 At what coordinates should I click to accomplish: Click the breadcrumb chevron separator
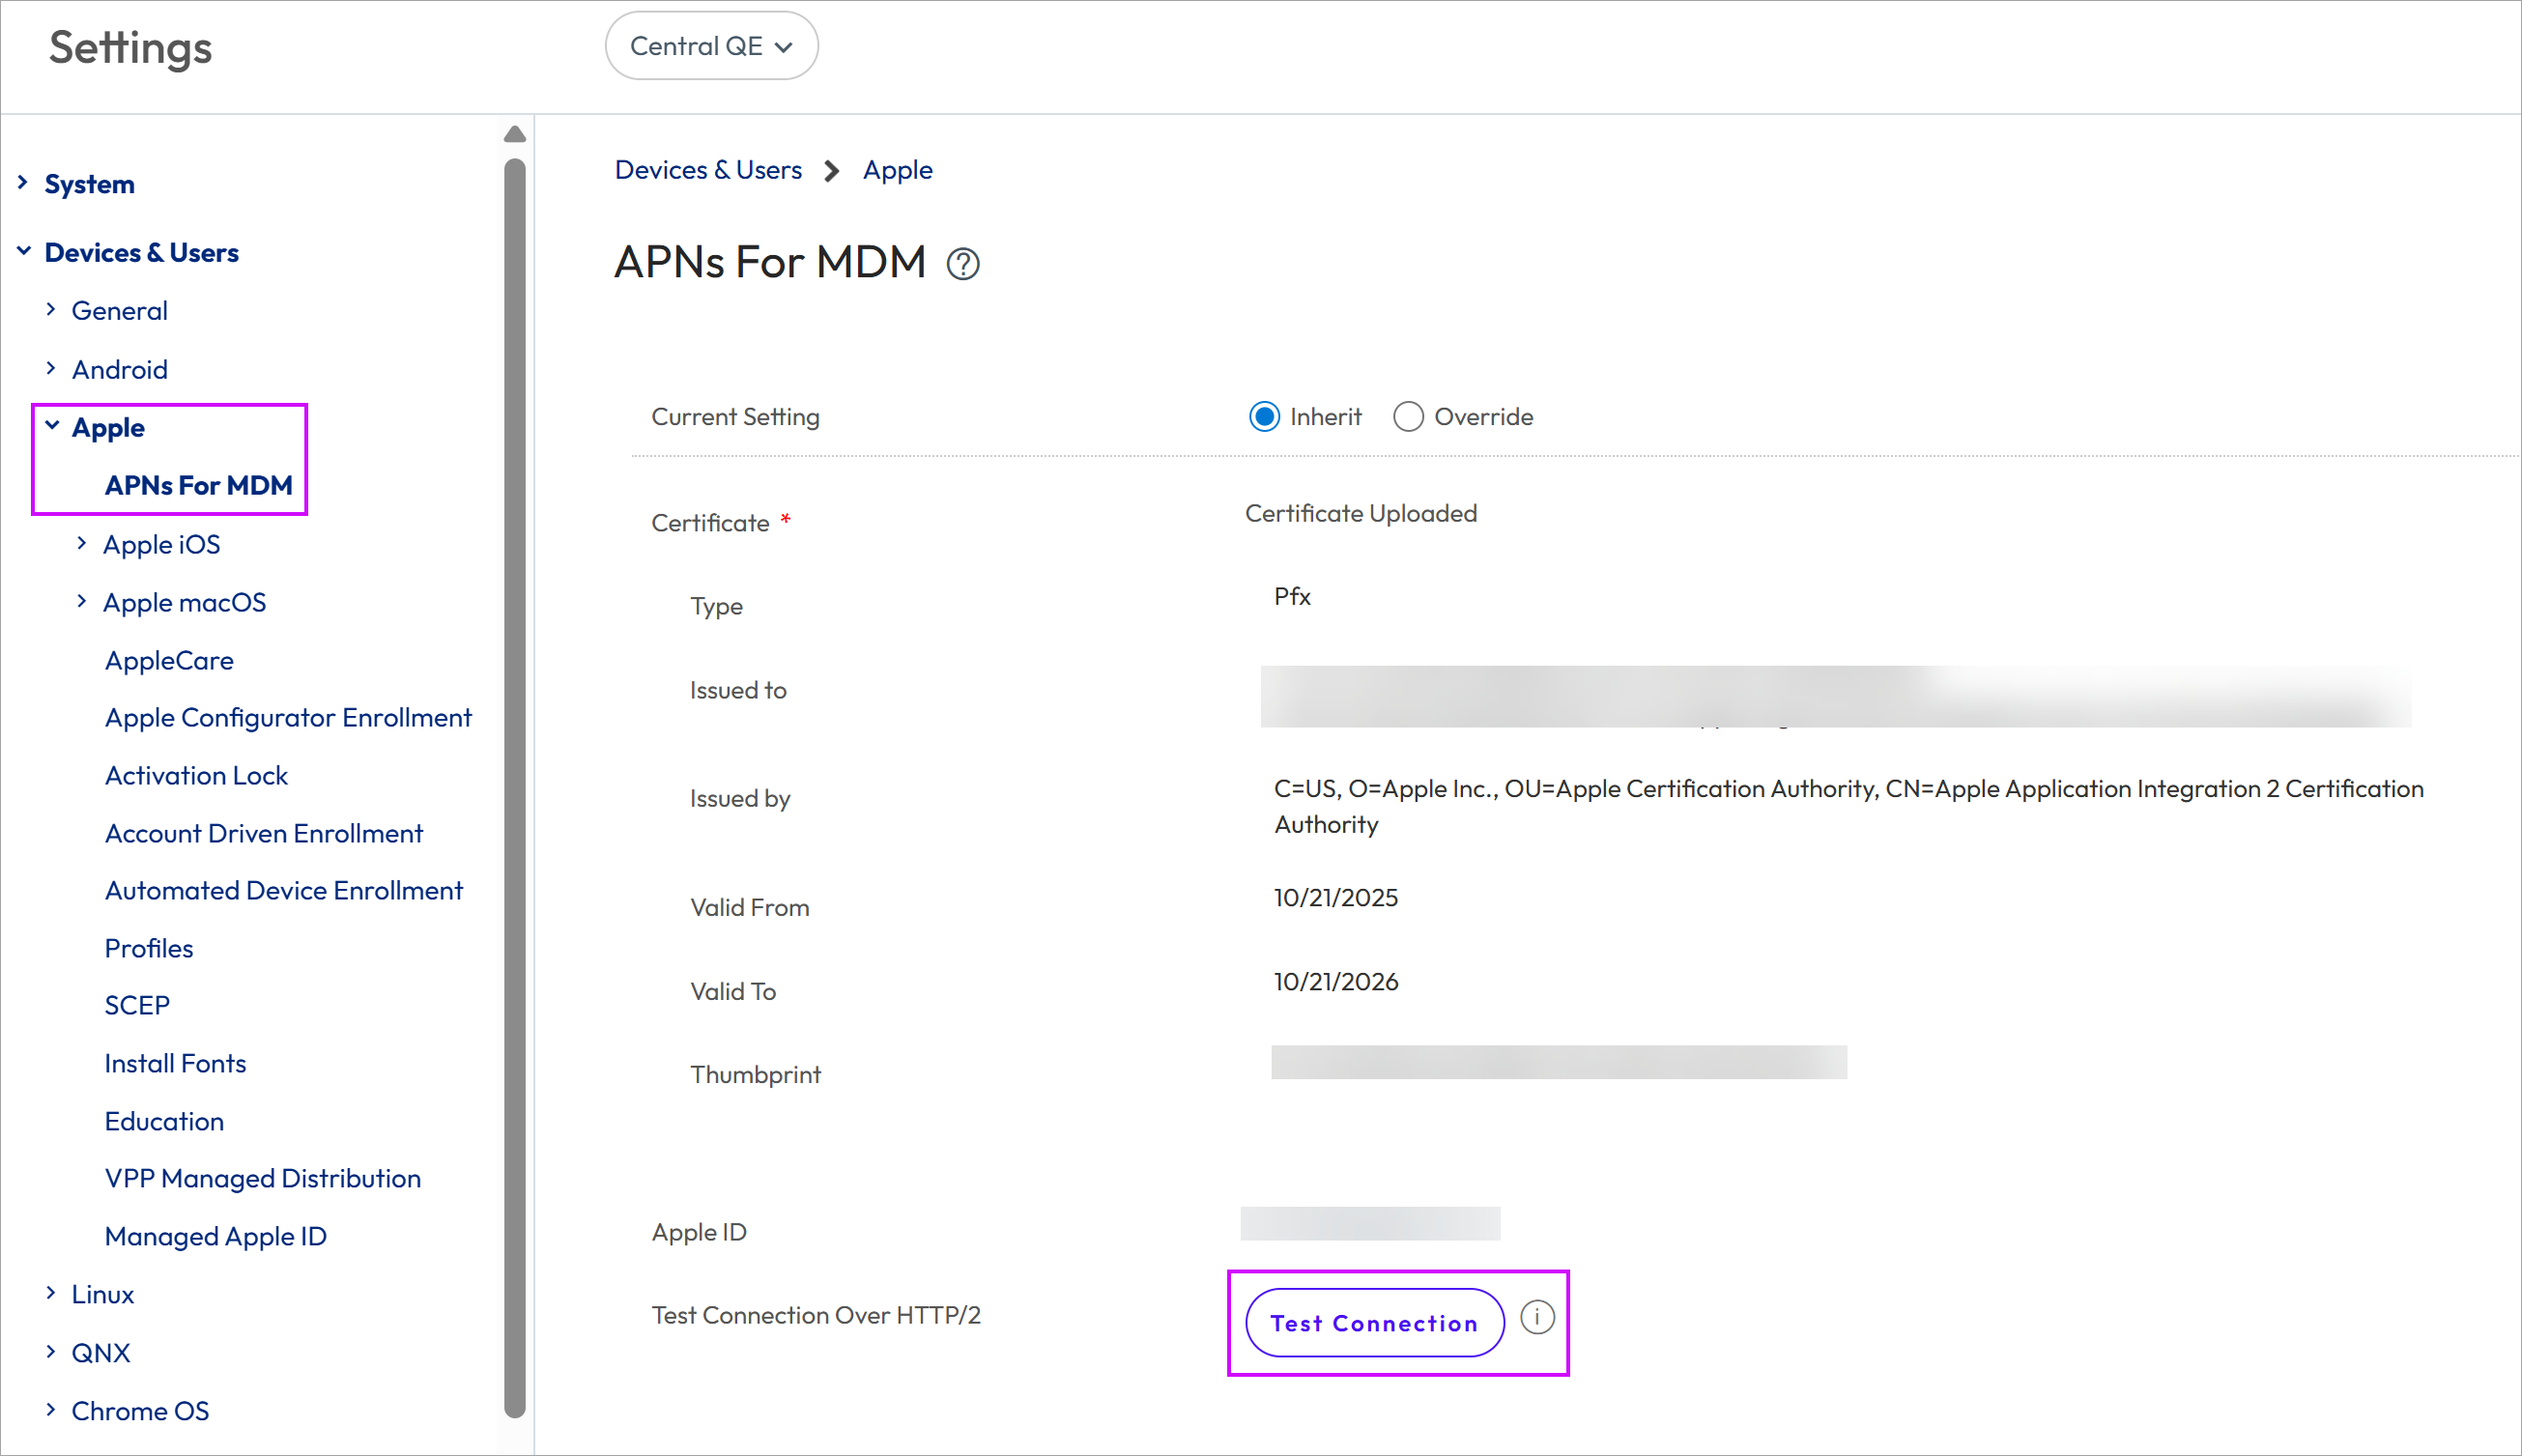point(832,171)
